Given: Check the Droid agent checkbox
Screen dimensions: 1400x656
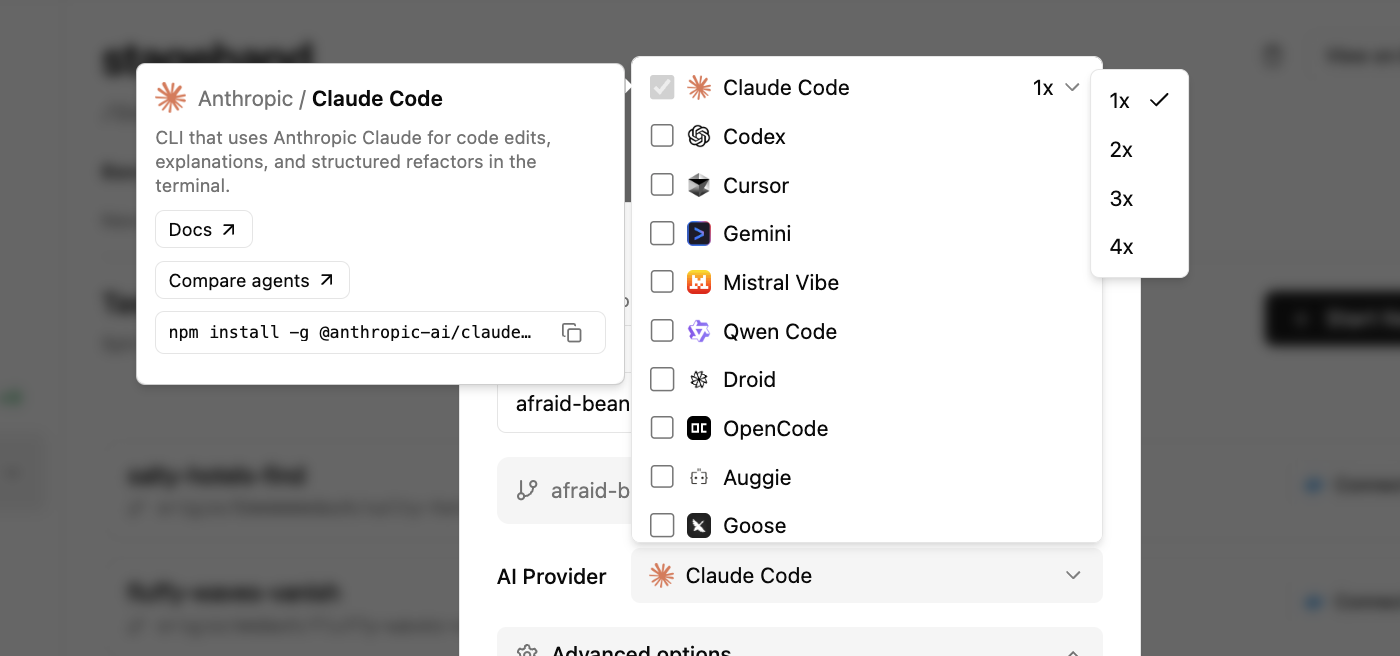Looking at the screenshot, I should pos(662,380).
